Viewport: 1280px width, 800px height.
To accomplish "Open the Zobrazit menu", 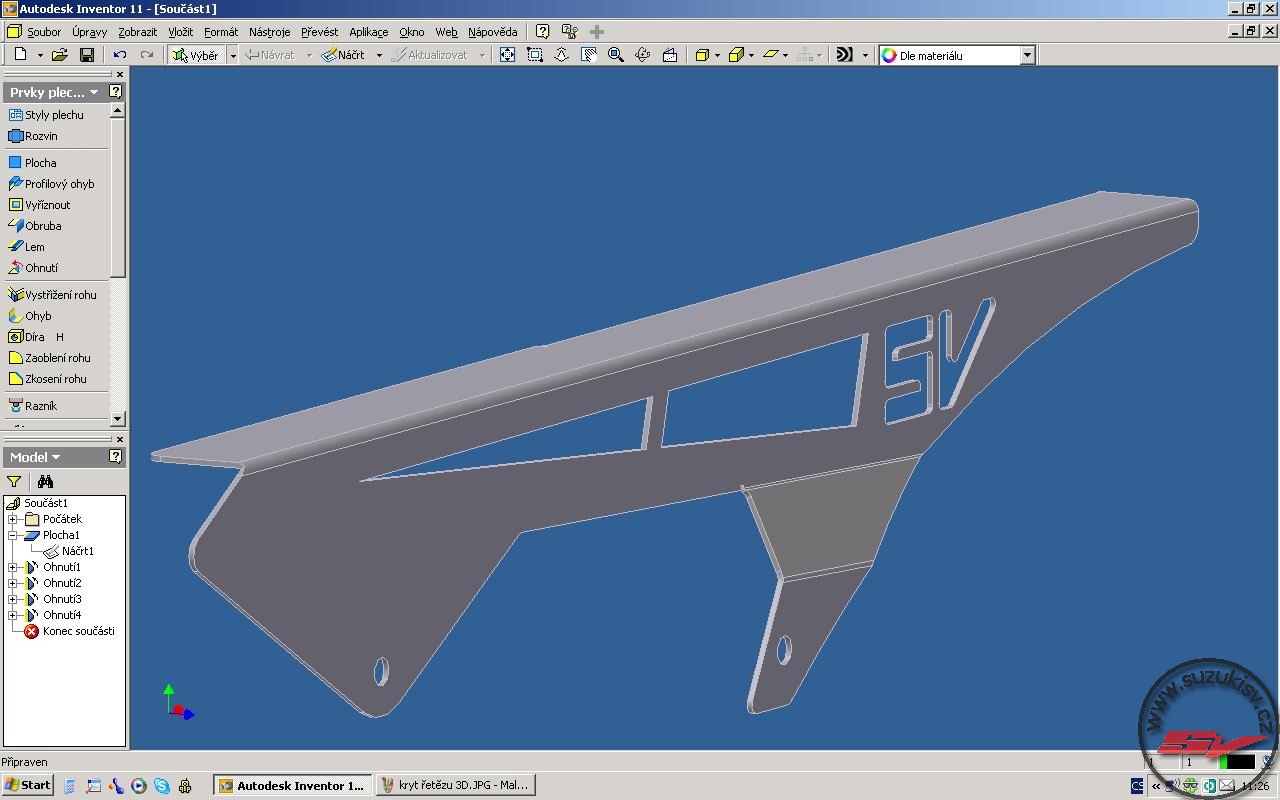I will tap(137, 32).
